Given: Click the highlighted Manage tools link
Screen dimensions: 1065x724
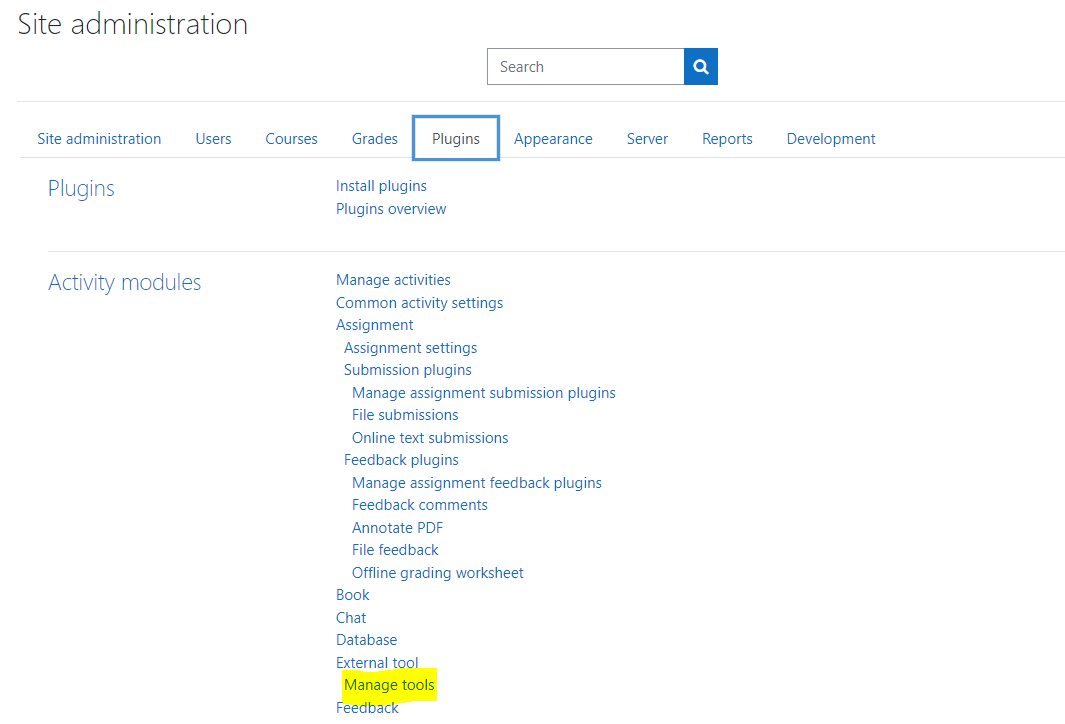Looking at the screenshot, I should tap(389, 685).
